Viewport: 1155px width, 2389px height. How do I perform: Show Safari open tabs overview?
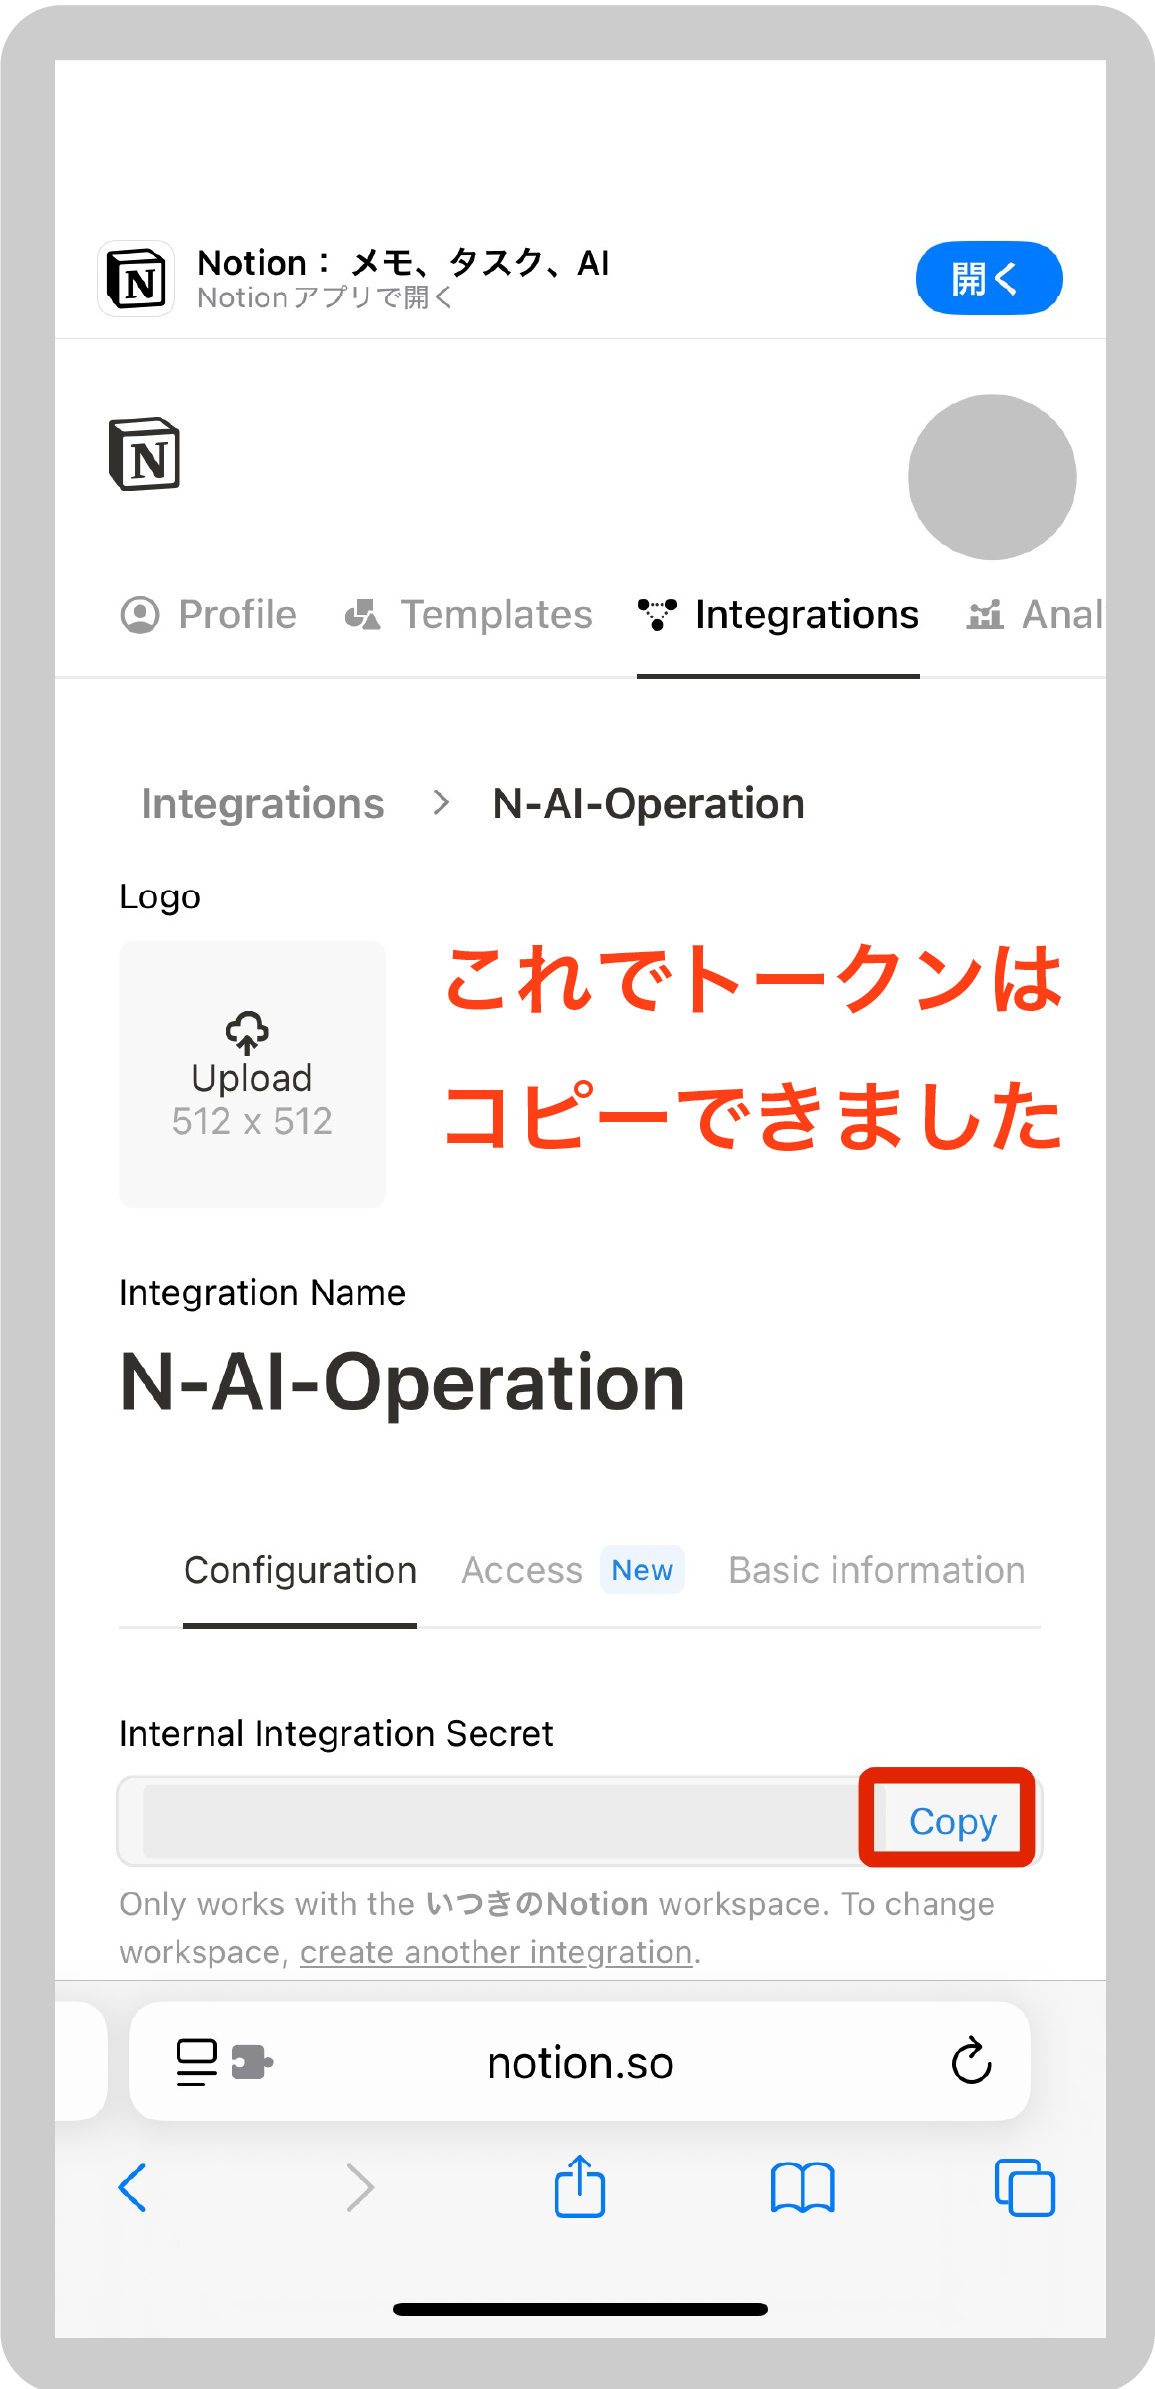[x=1025, y=2187]
